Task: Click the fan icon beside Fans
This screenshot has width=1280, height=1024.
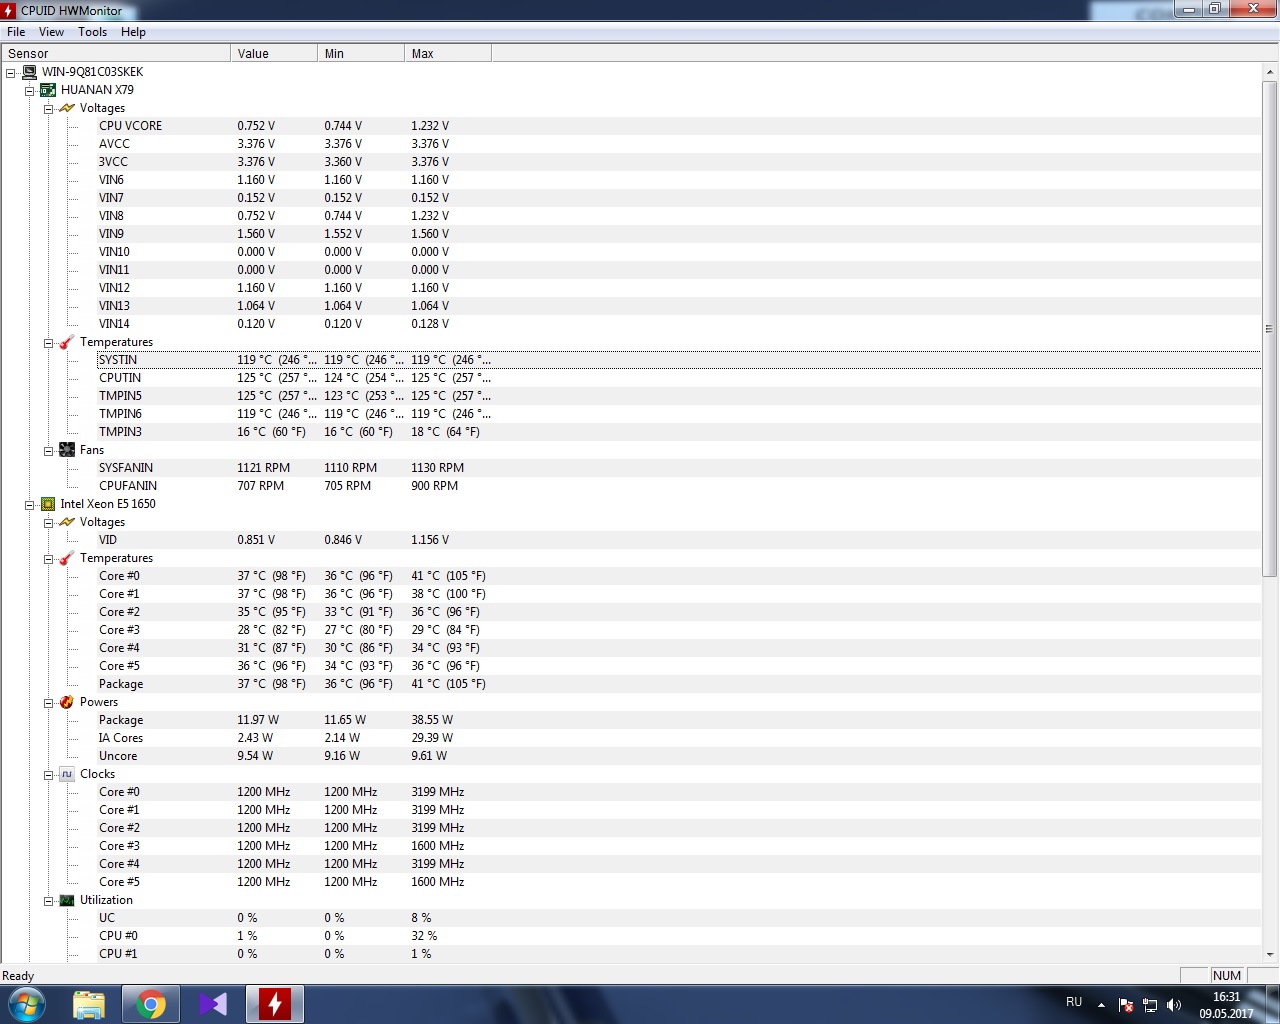Action: point(67,450)
